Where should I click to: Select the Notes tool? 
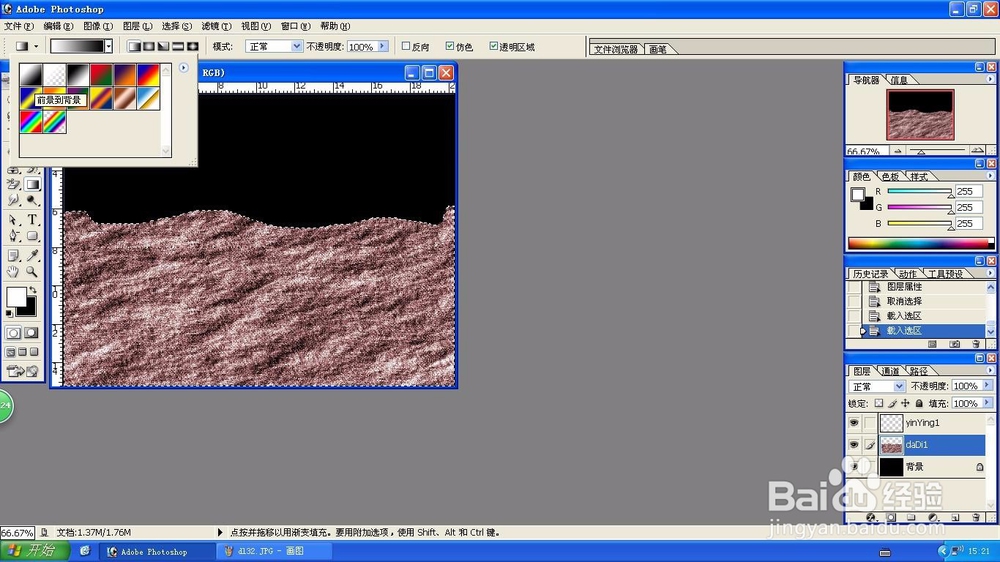click(13, 255)
